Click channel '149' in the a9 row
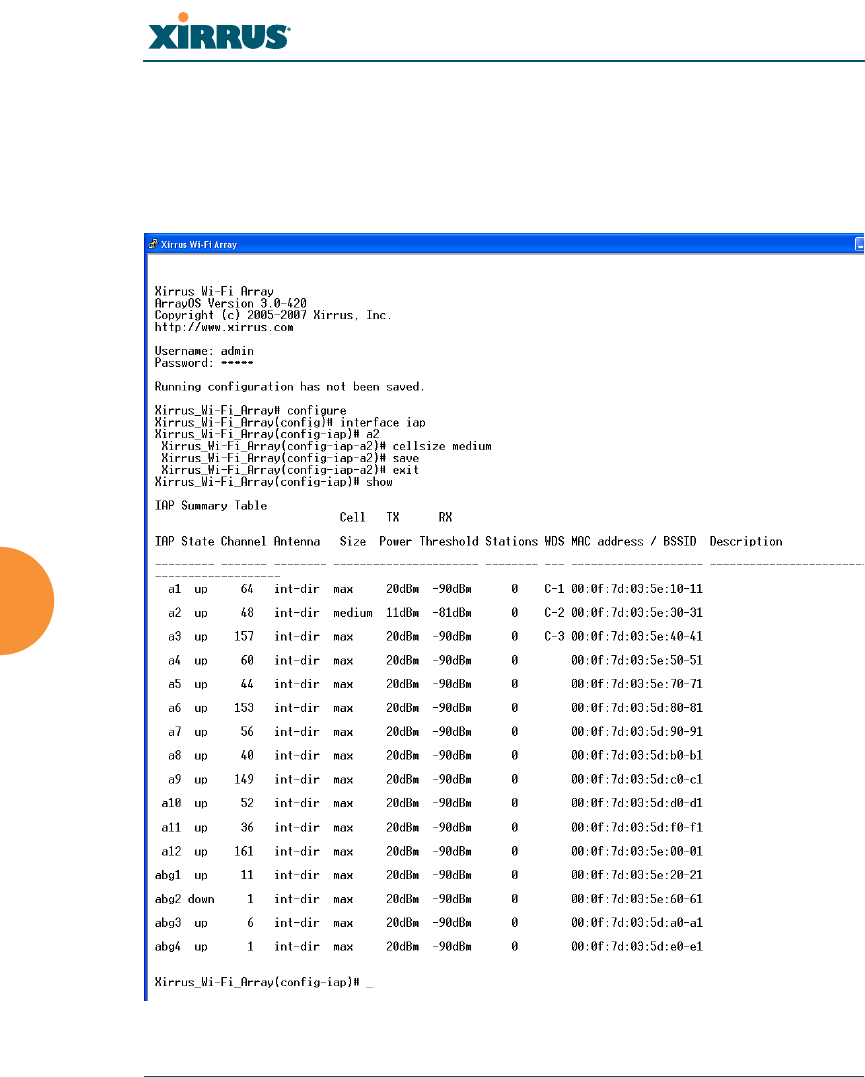The image size is (865, 1077). point(244,780)
